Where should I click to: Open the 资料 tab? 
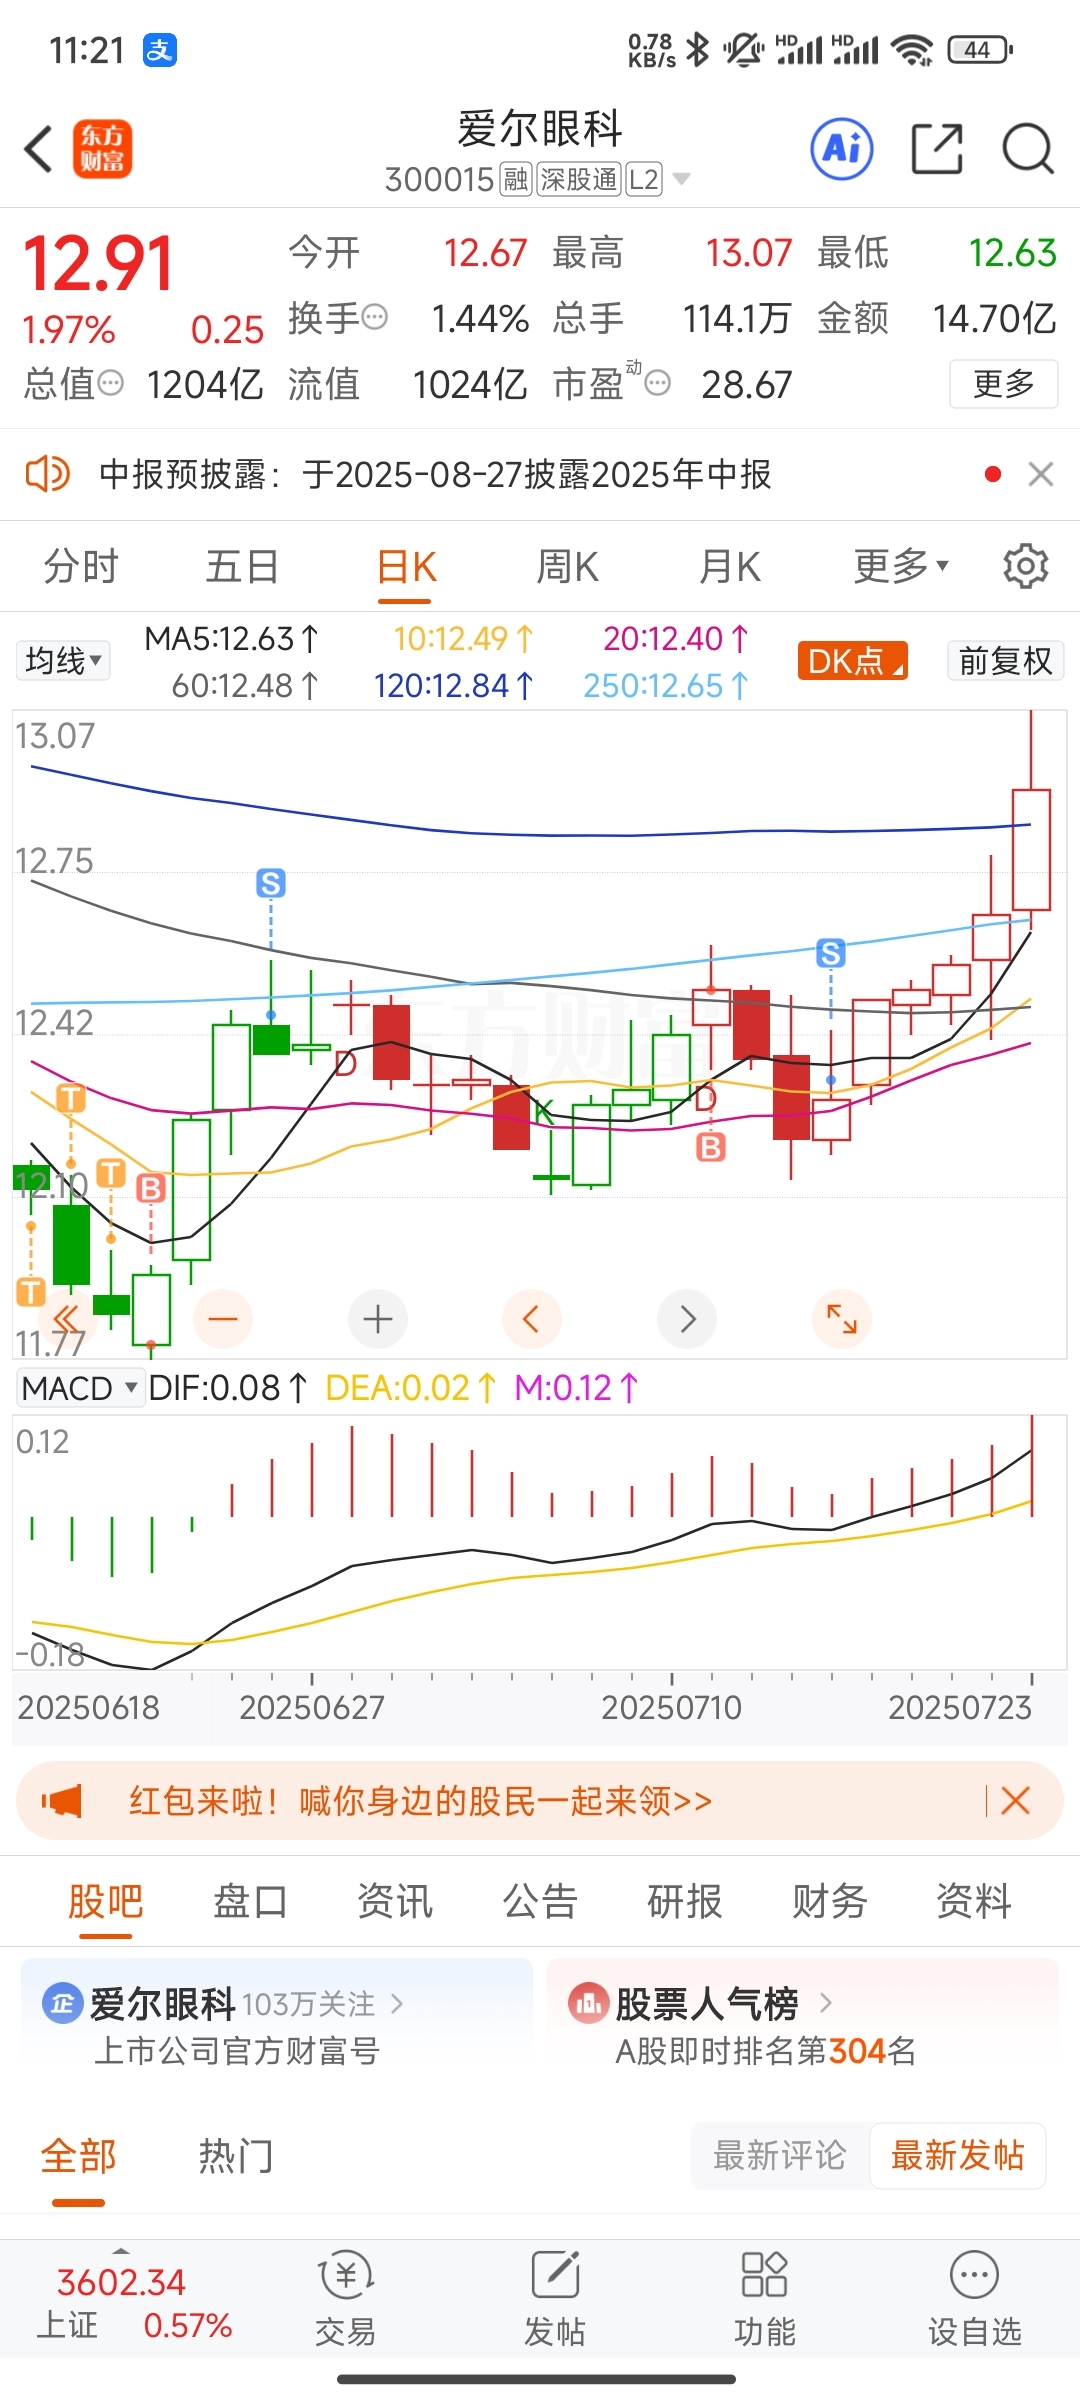pyautogui.click(x=974, y=1900)
